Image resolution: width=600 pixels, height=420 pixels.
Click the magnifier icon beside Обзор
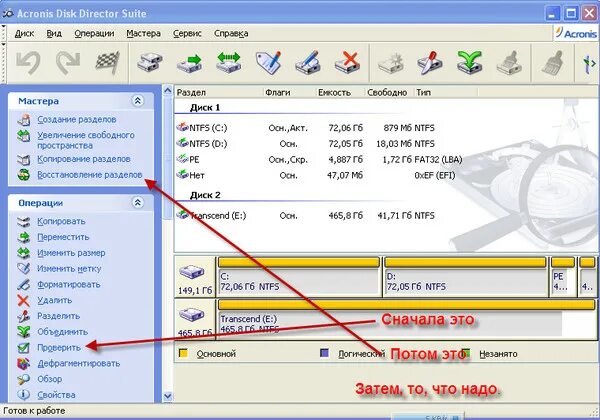pyautogui.click(x=23, y=379)
